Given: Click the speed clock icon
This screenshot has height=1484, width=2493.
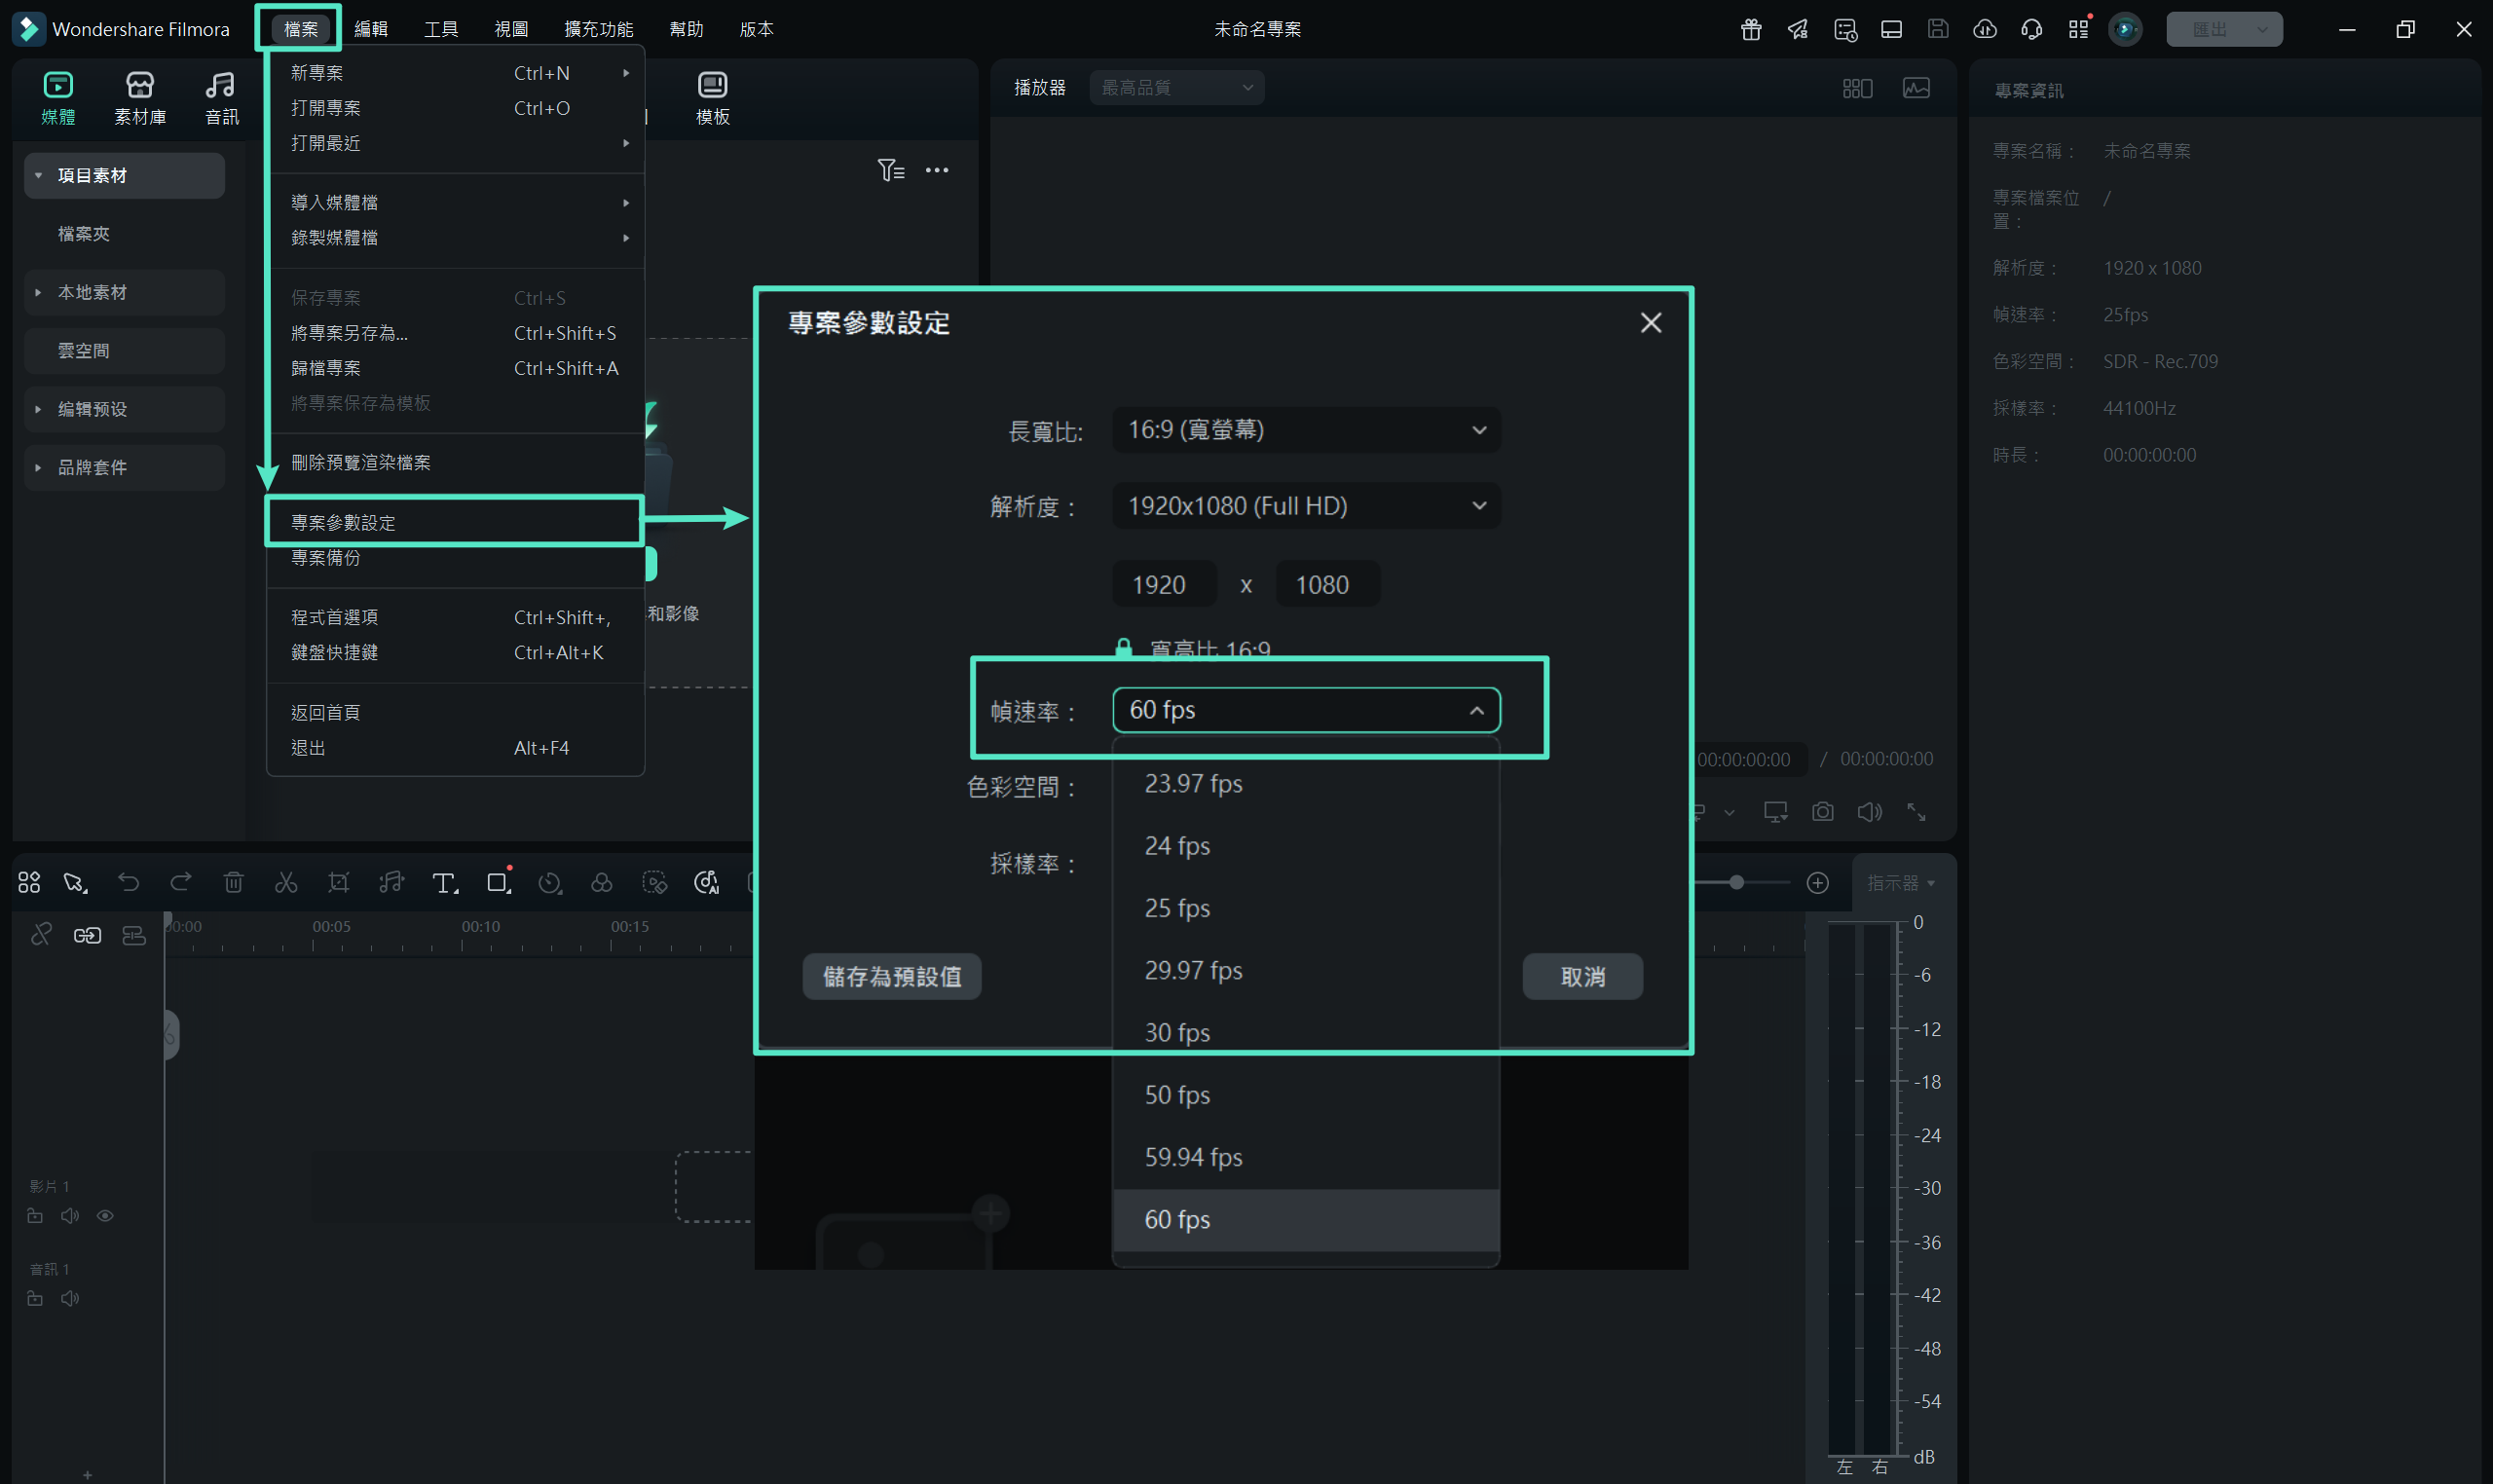Looking at the screenshot, I should [x=549, y=882].
